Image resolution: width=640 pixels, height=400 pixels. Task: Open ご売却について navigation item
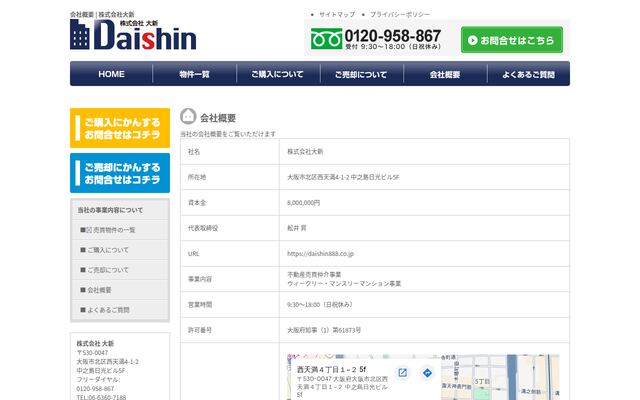[x=361, y=74]
